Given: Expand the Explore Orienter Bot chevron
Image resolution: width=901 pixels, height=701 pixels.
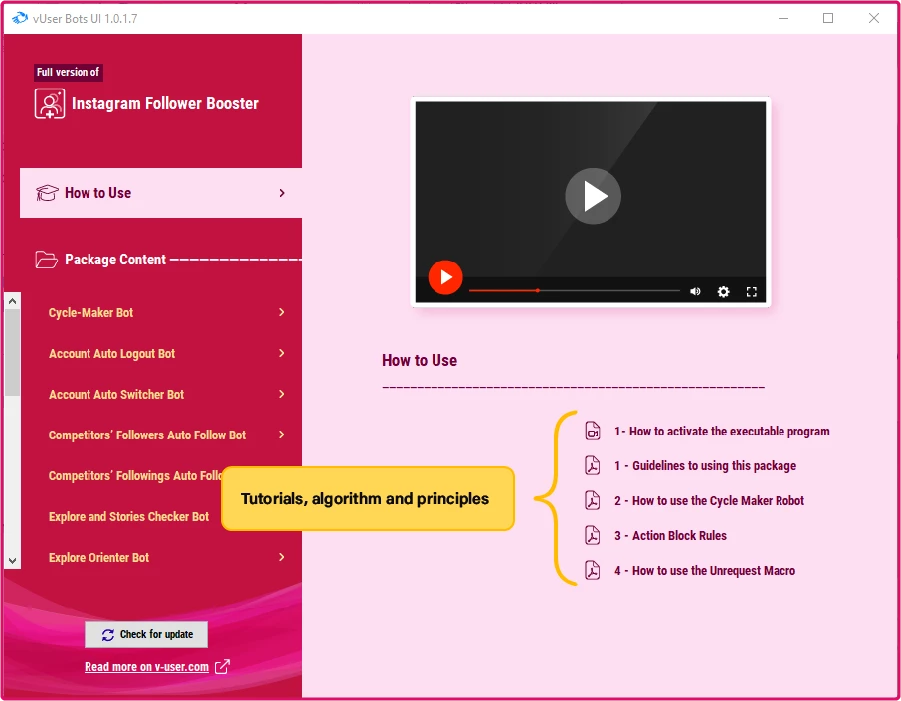Looking at the screenshot, I should tap(282, 557).
